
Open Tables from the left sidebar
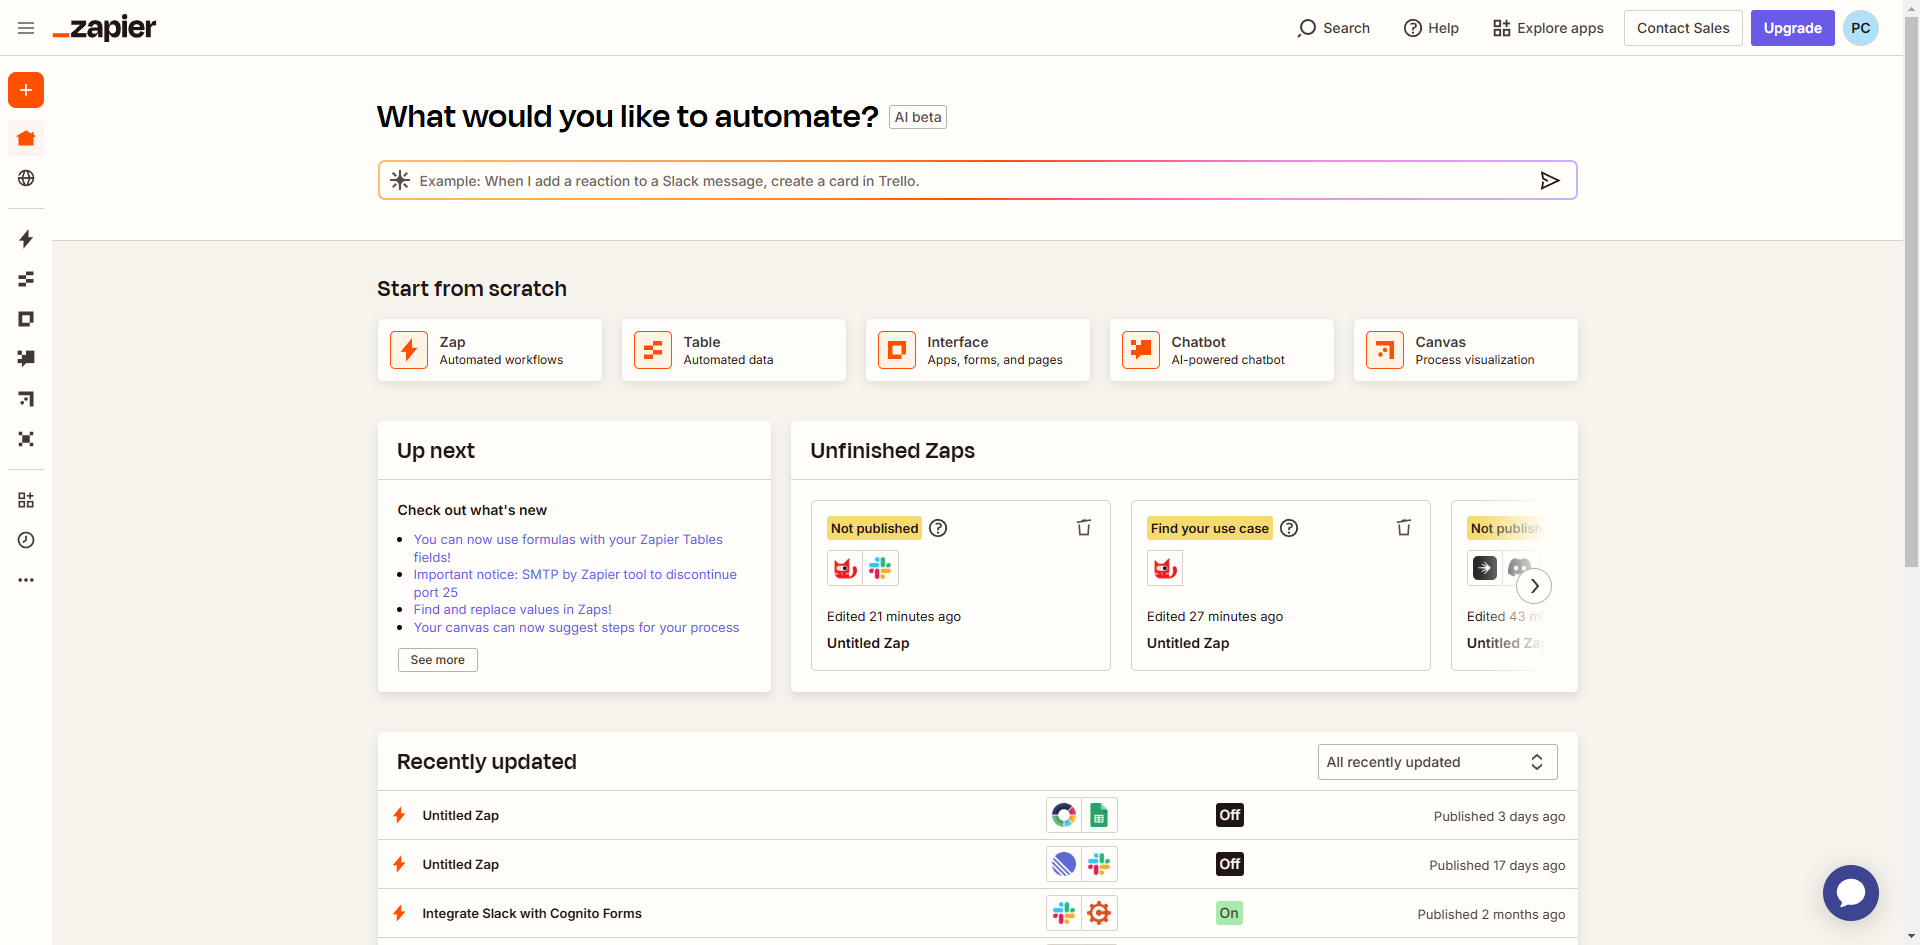[26, 279]
